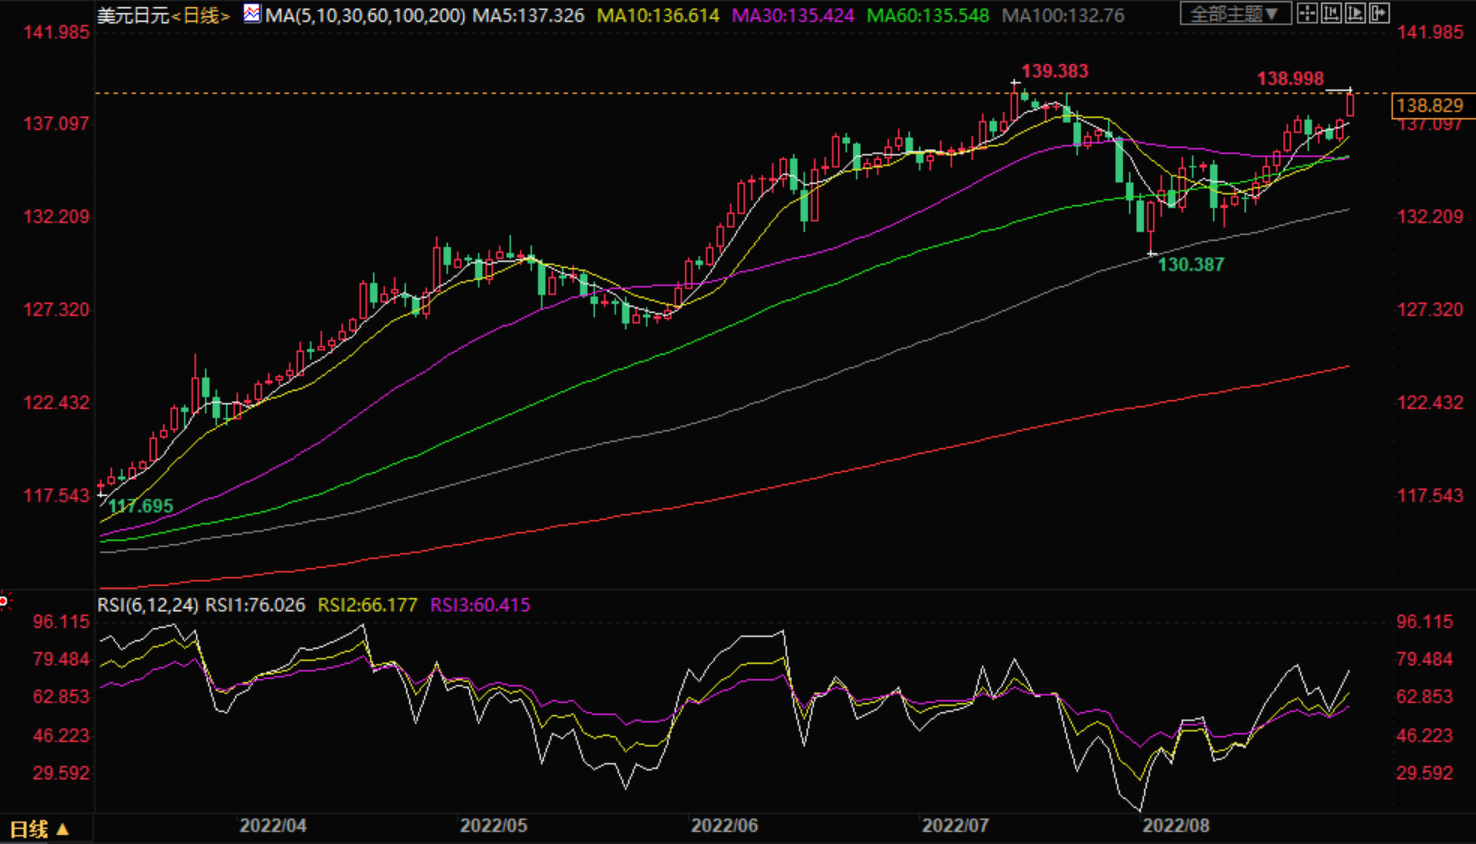Click the MA(5,10,30,60,100,200) parameters label
Viewport: 1476px width, 844px height.
coord(365,16)
